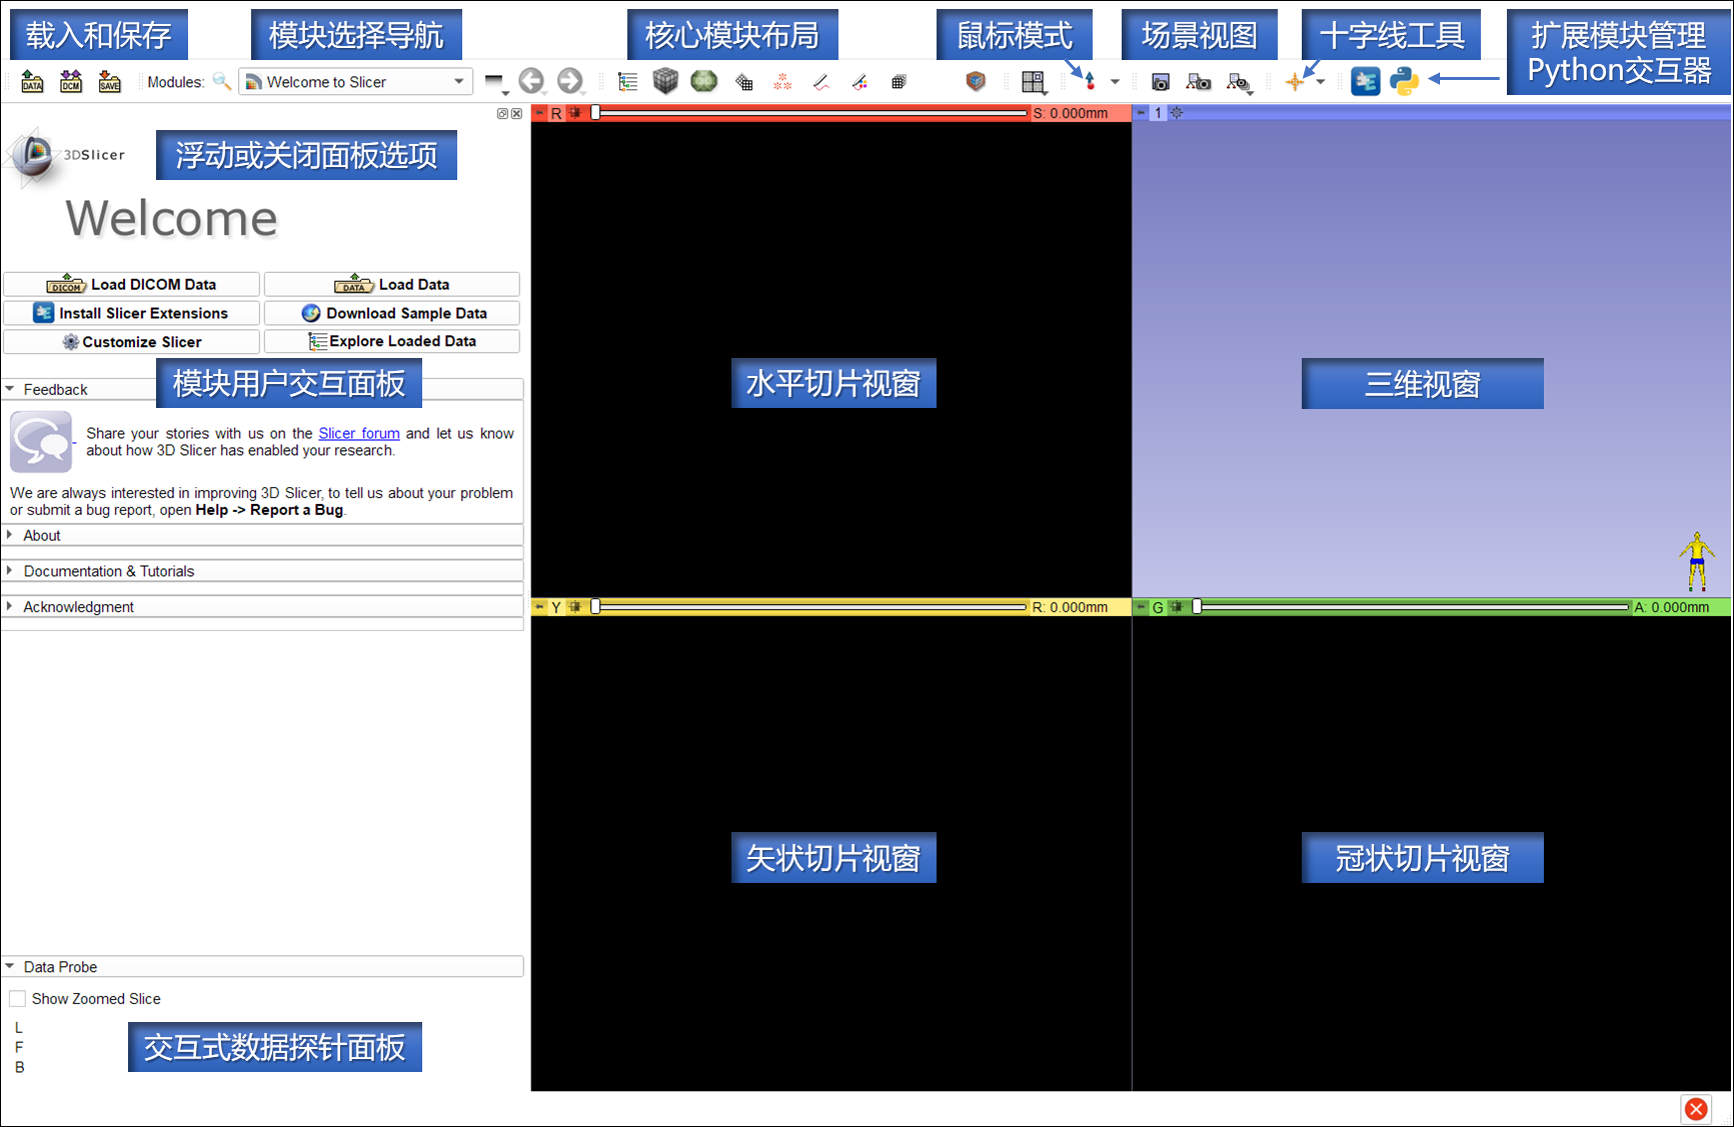Click the restore scene views icon

[x=1239, y=82]
